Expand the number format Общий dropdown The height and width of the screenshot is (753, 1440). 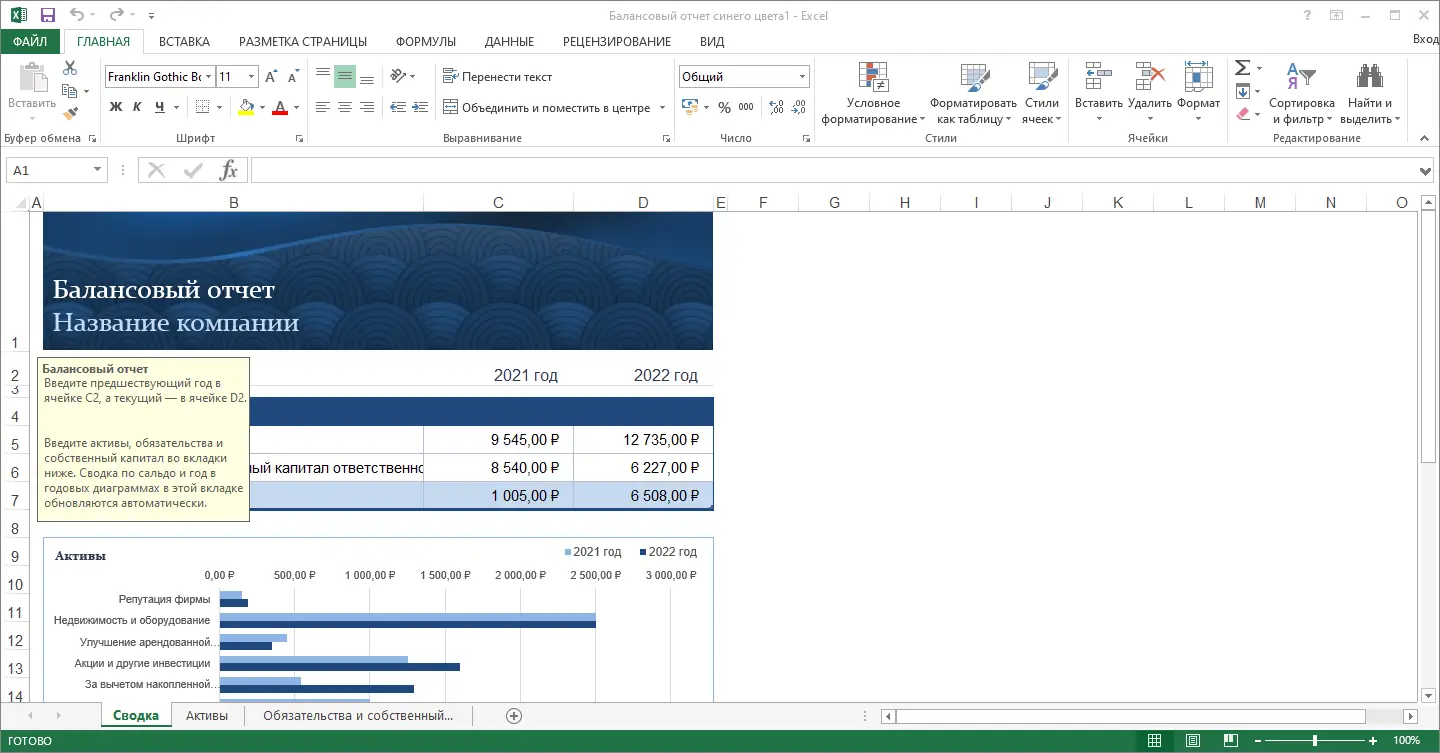coord(802,77)
